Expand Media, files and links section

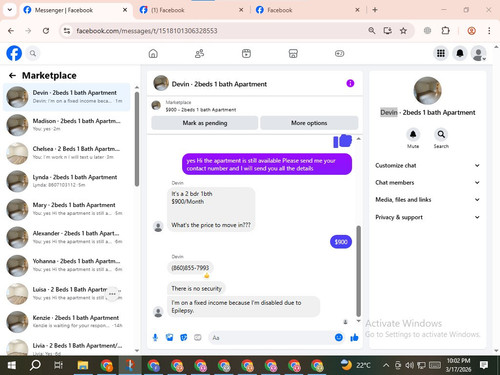click(427, 200)
